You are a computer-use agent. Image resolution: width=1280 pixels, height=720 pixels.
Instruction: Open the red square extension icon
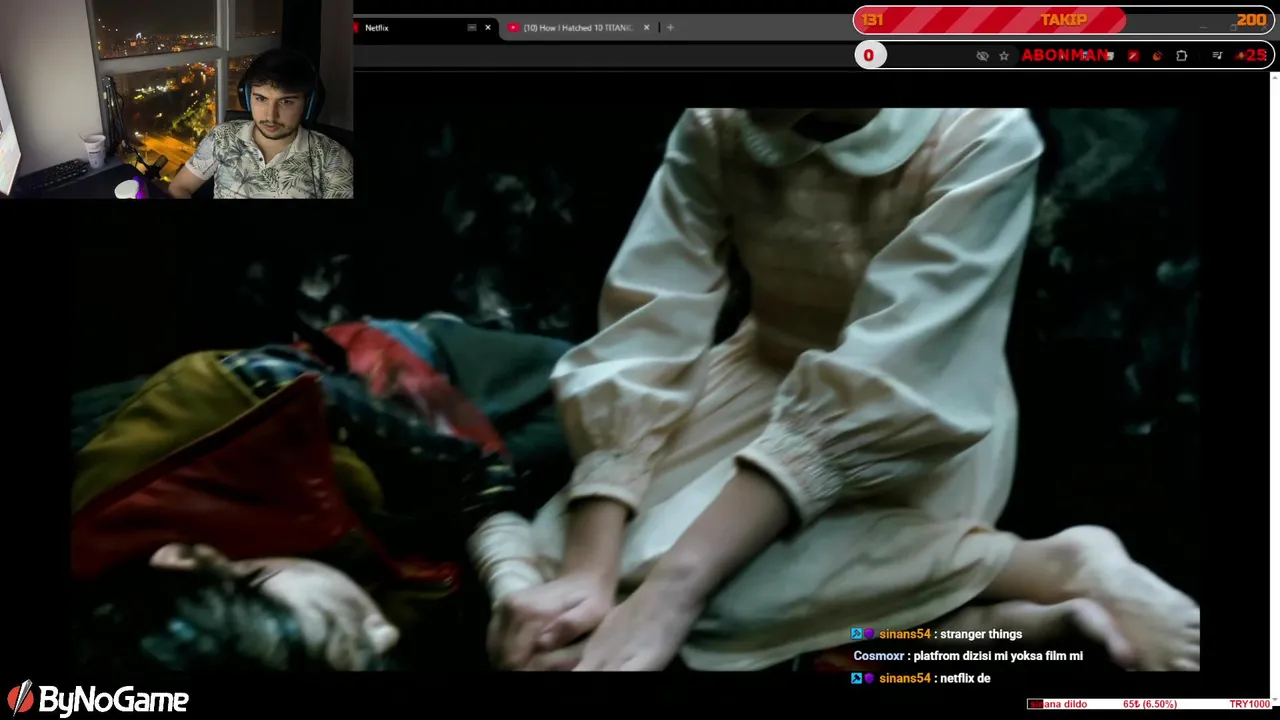pyautogui.click(x=1132, y=56)
